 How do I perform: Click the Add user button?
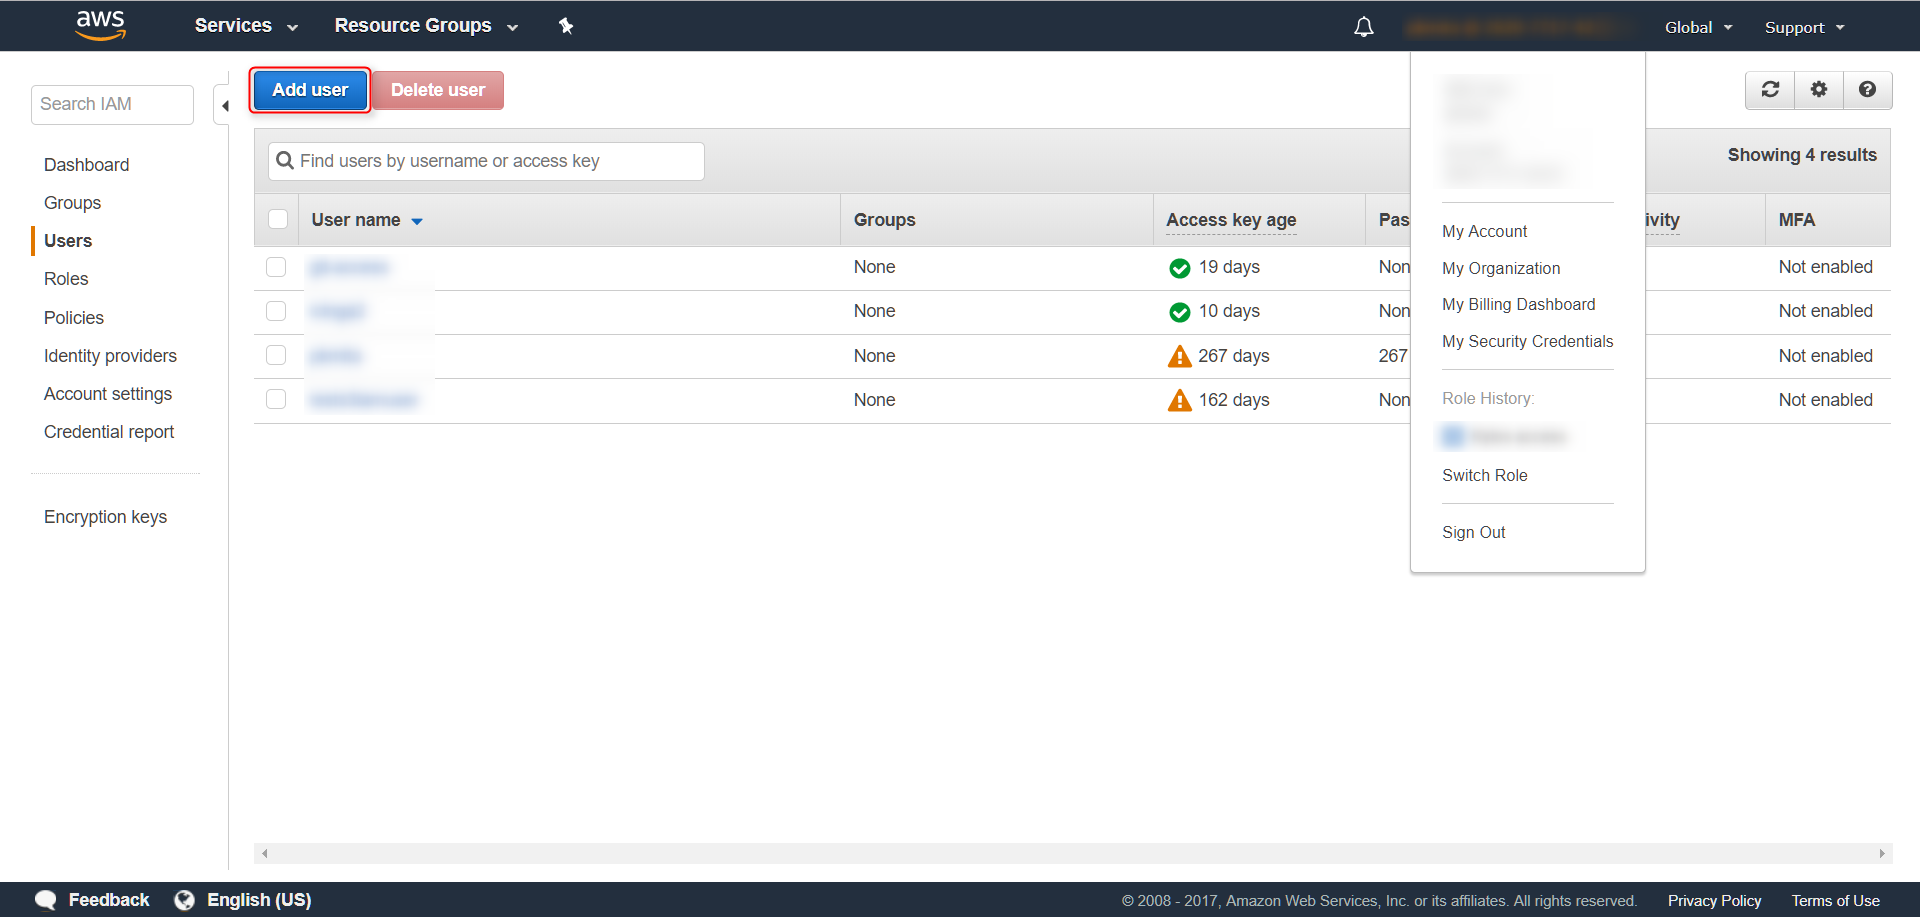[x=310, y=90]
